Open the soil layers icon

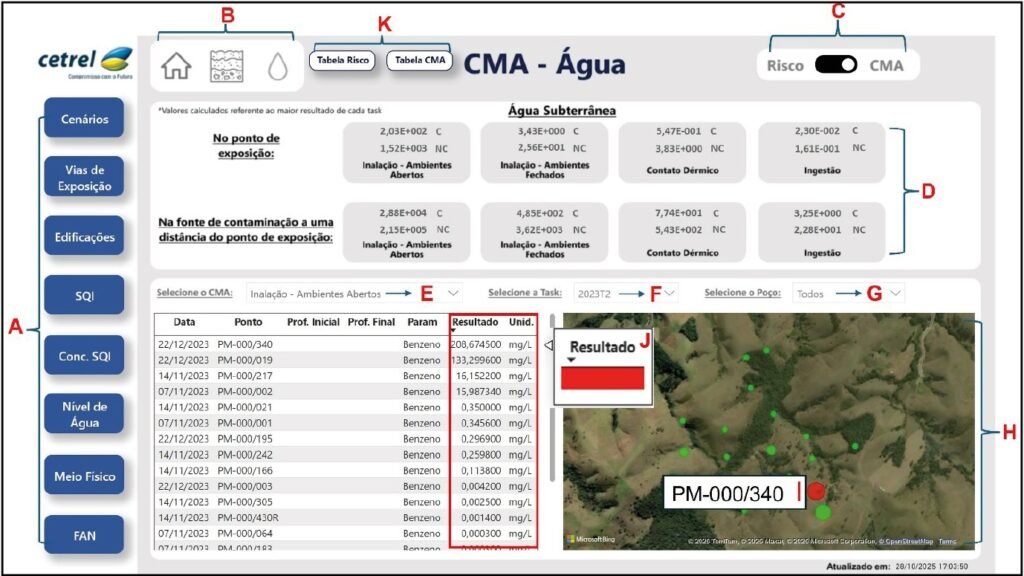tap(228, 66)
